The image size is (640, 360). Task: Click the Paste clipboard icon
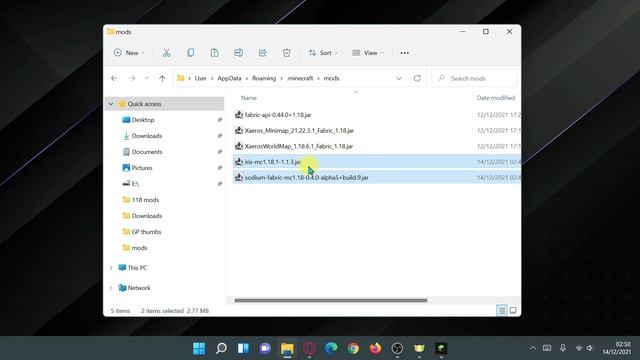[x=215, y=53]
